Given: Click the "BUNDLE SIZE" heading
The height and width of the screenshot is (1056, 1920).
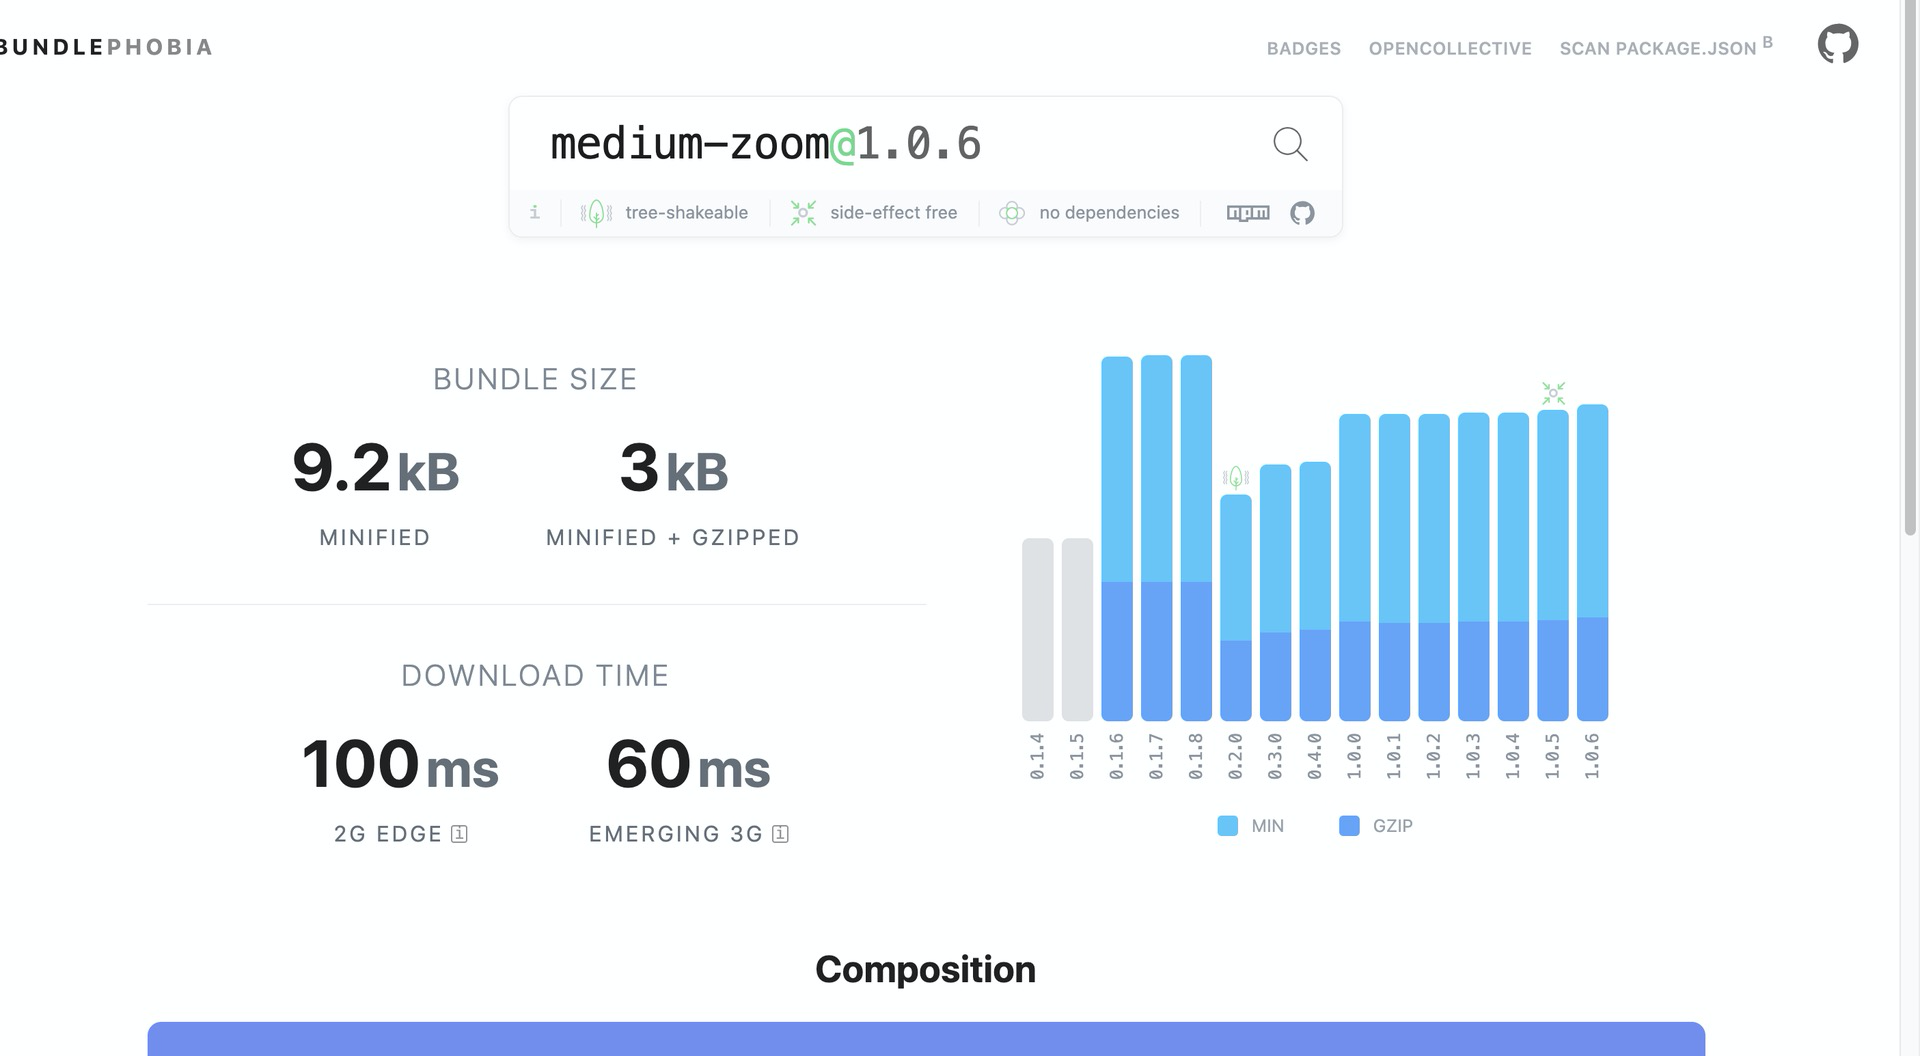Looking at the screenshot, I should click(x=535, y=379).
